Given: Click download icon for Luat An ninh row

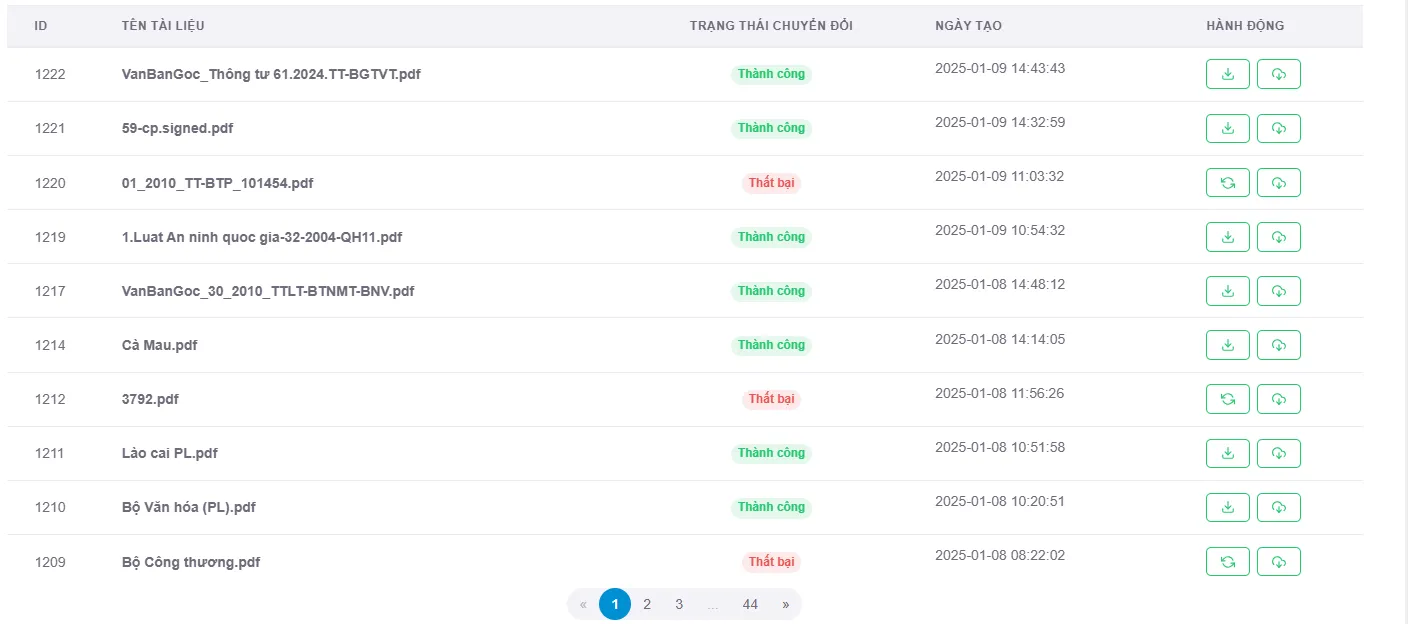Looking at the screenshot, I should (1227, 237).
